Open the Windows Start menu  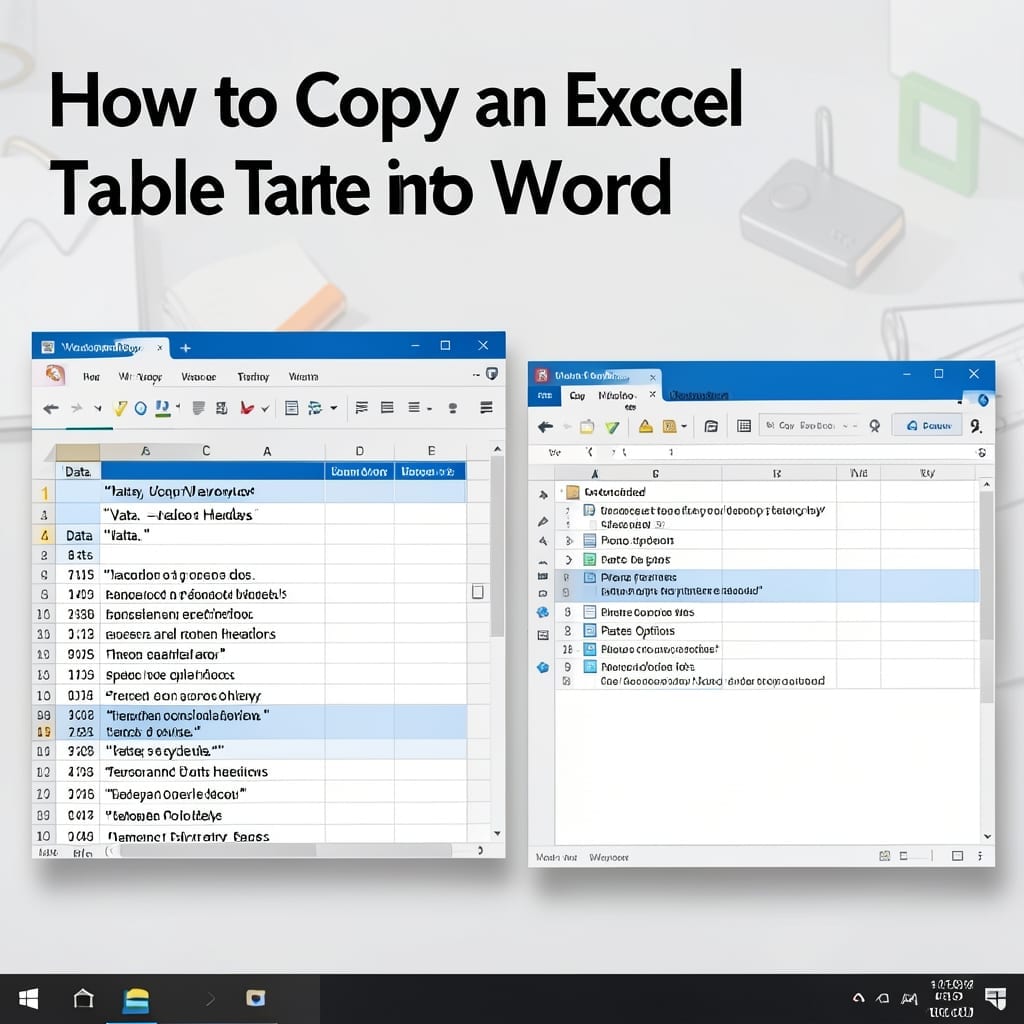tap(28, 999)
